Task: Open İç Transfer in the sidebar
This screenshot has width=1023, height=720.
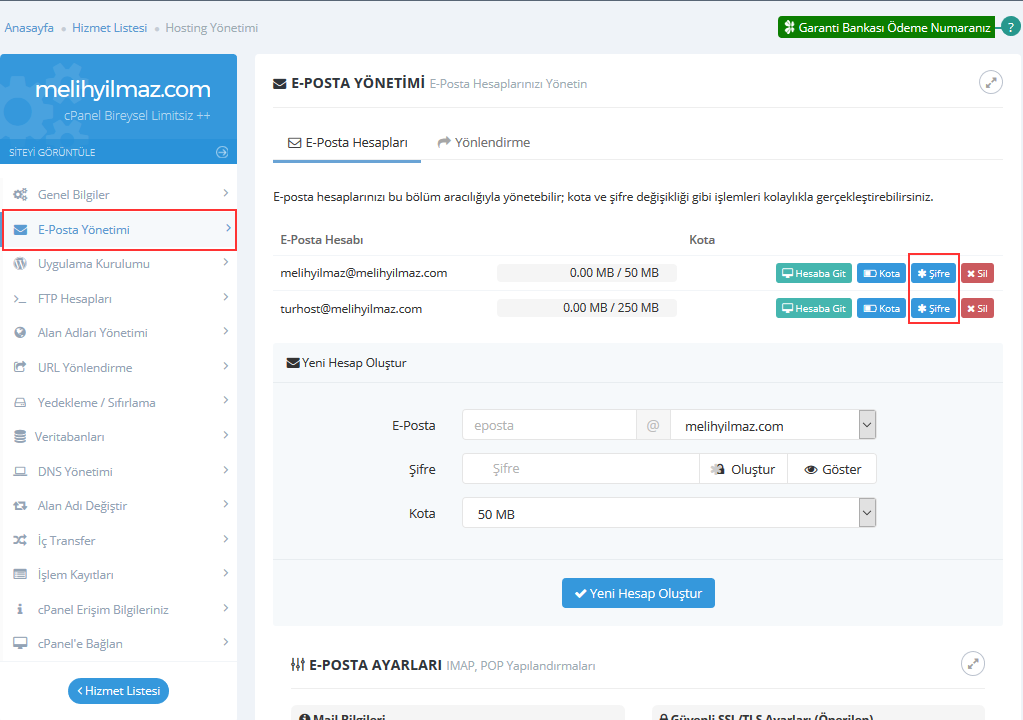Action: (x=118, y=541)
